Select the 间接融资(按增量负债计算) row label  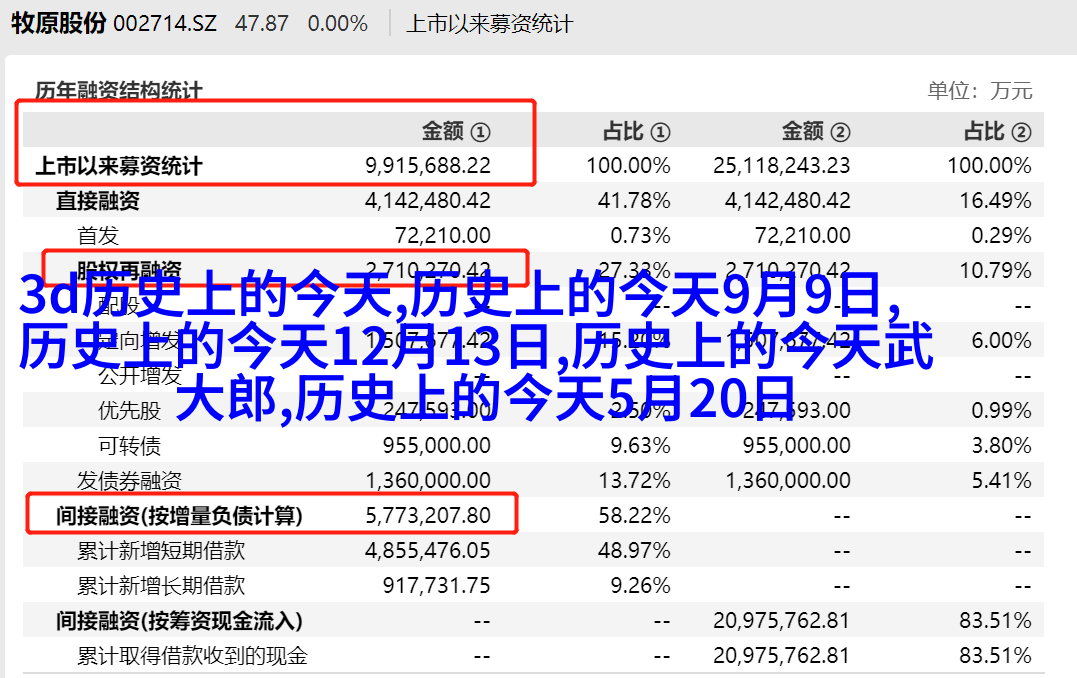(x=179, y=516)
